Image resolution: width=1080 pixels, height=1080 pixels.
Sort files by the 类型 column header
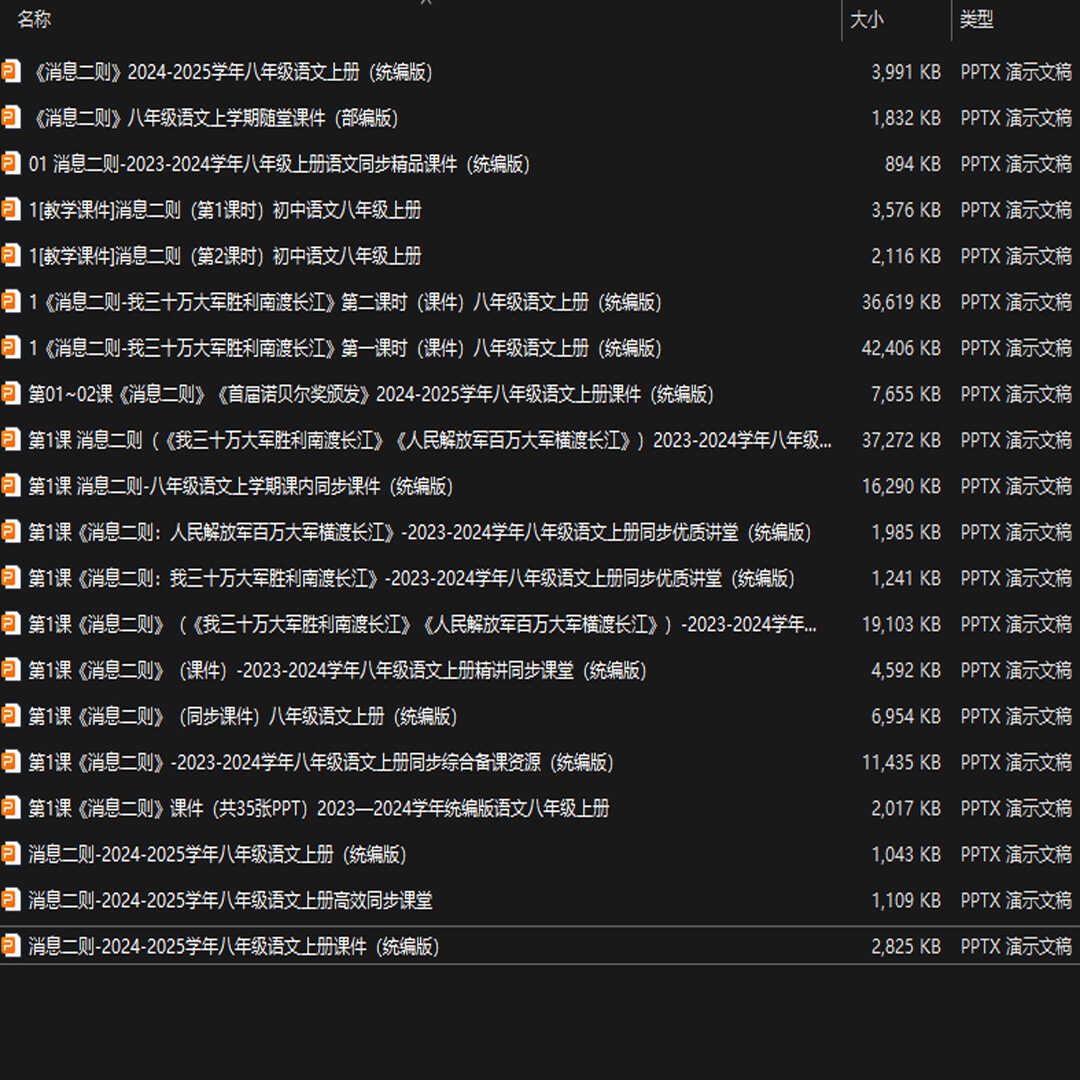976,19
